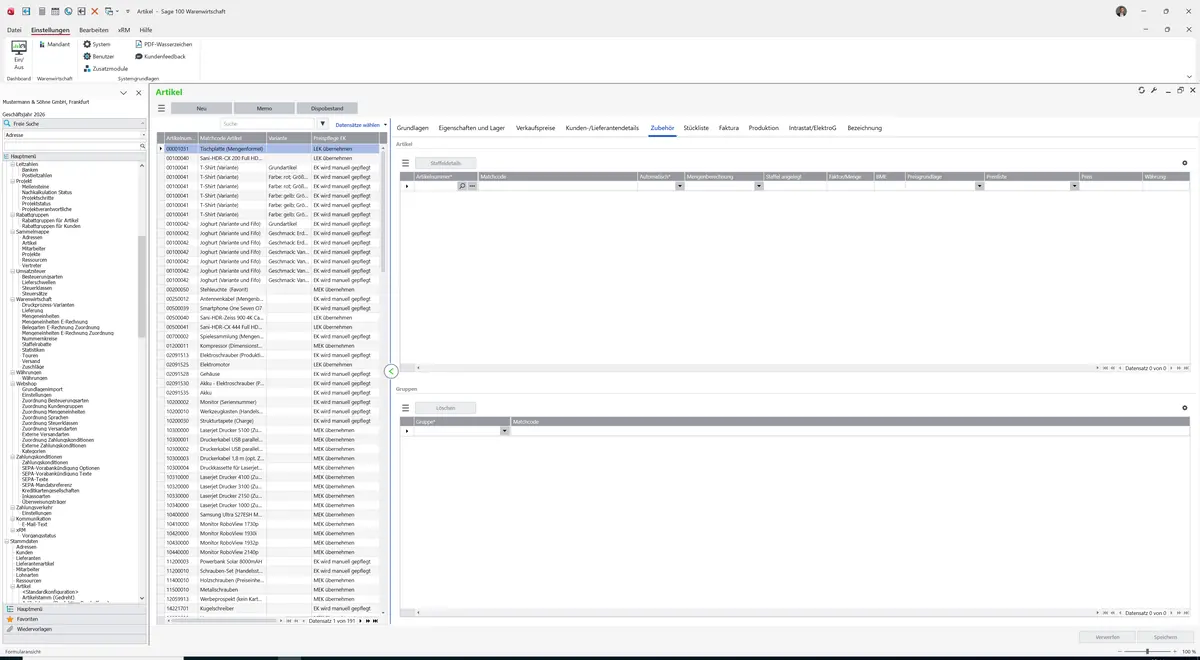Open Zusatzmodule in ribbon
The image size is (1200, 660).
click(x=105, y=68)
